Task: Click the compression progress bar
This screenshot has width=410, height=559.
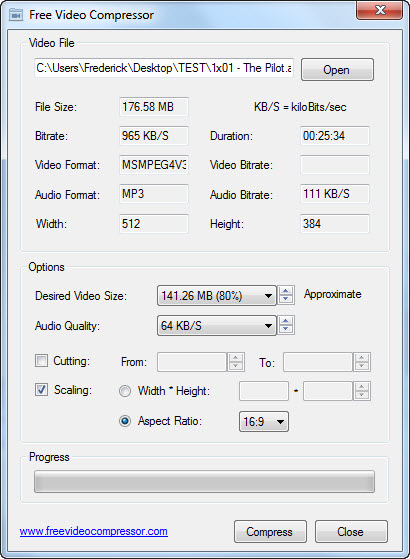Action: click(x=204, y=482)
